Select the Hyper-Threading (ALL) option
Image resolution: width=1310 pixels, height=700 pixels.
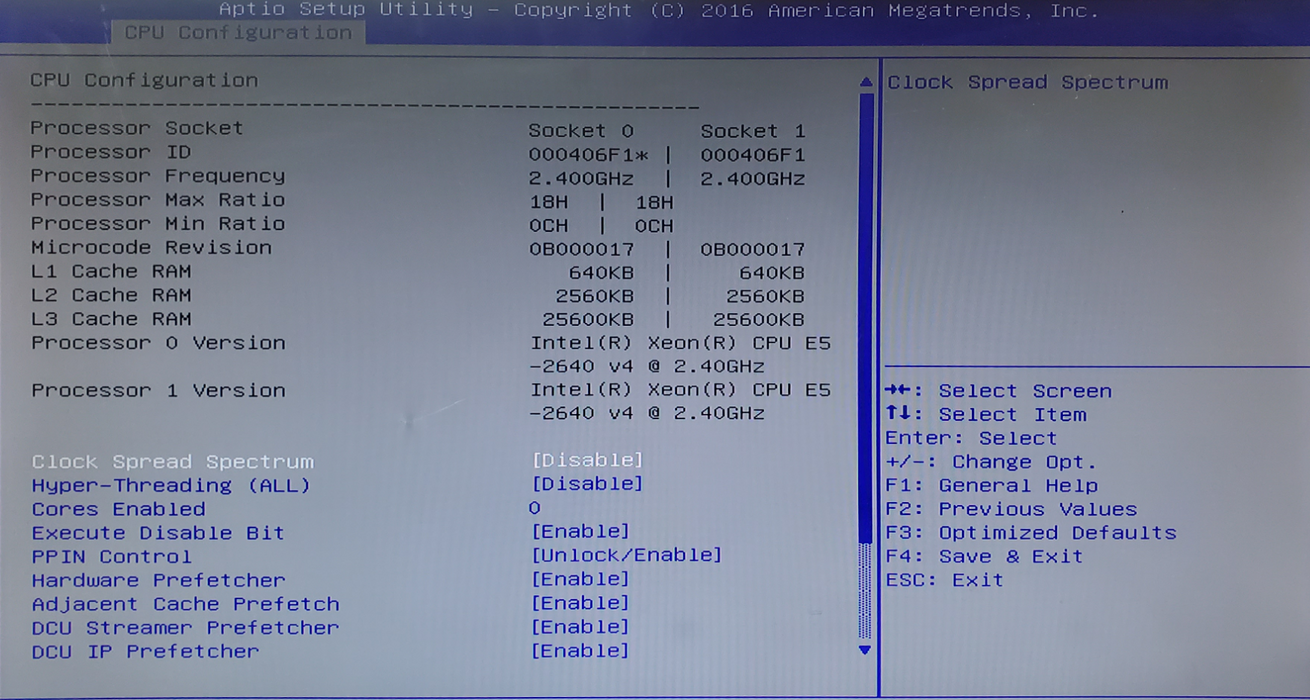[x=171, y=486]
